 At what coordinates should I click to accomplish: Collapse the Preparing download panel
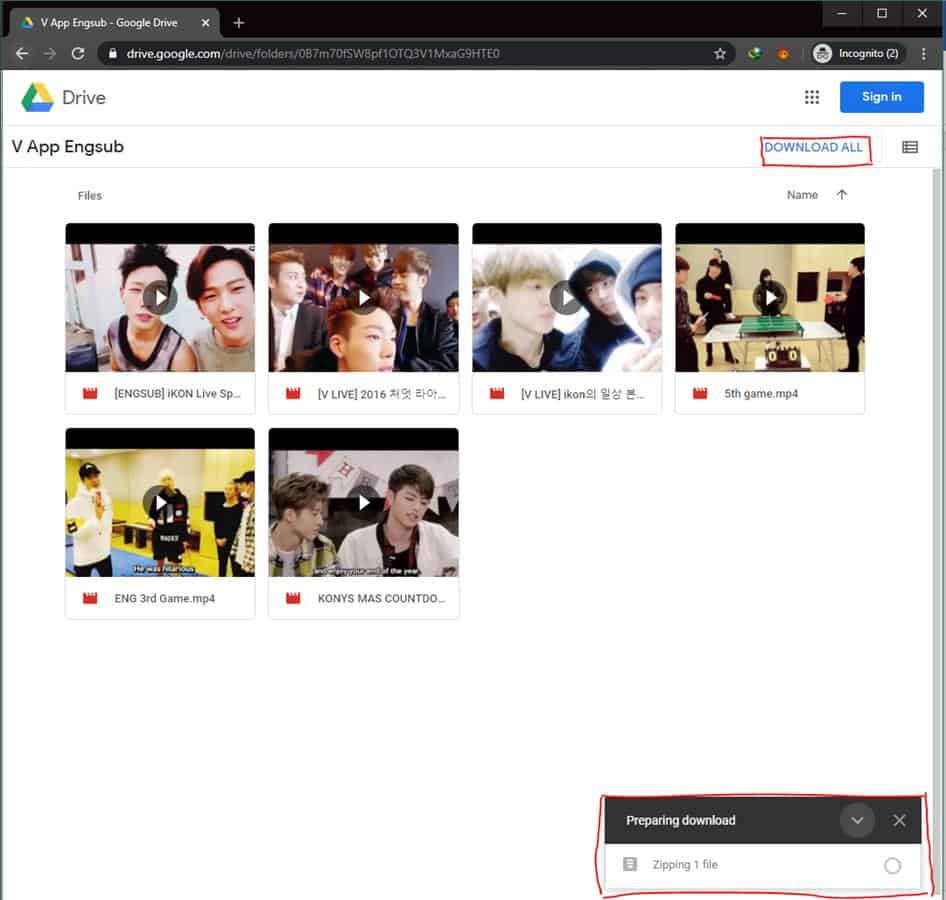point(857,820)
